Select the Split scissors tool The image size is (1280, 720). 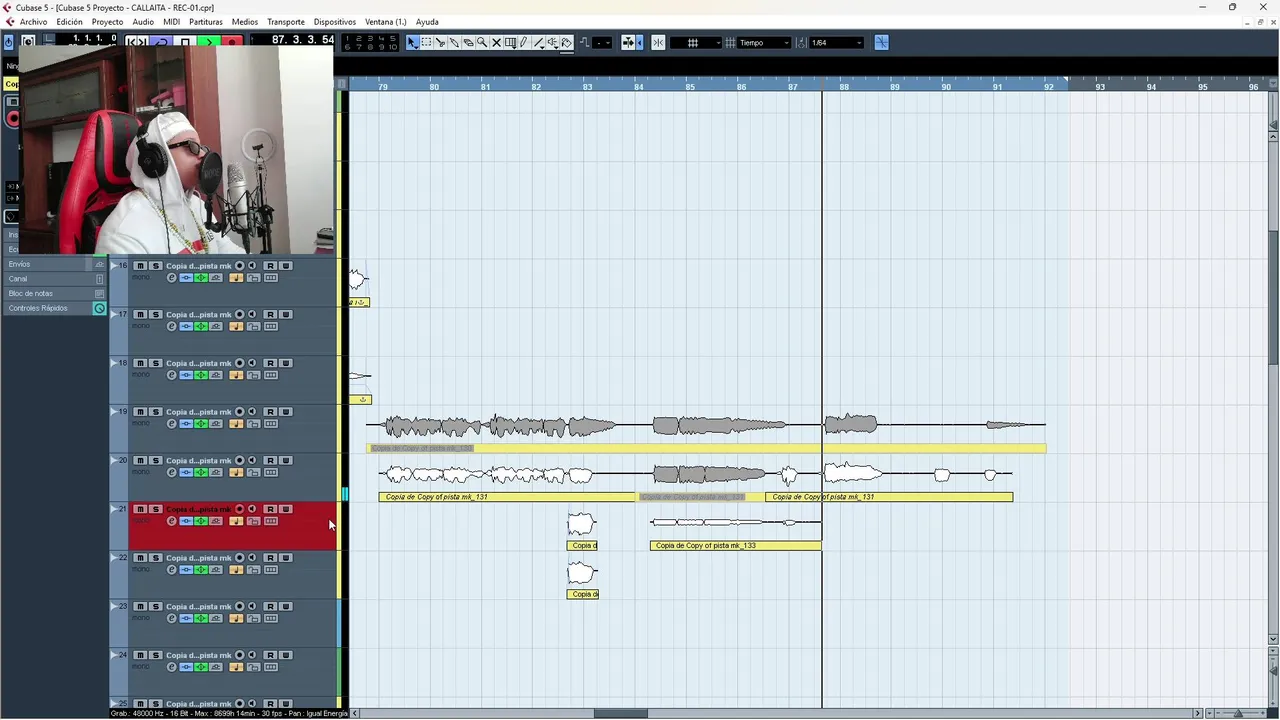[x=441, y=43]
